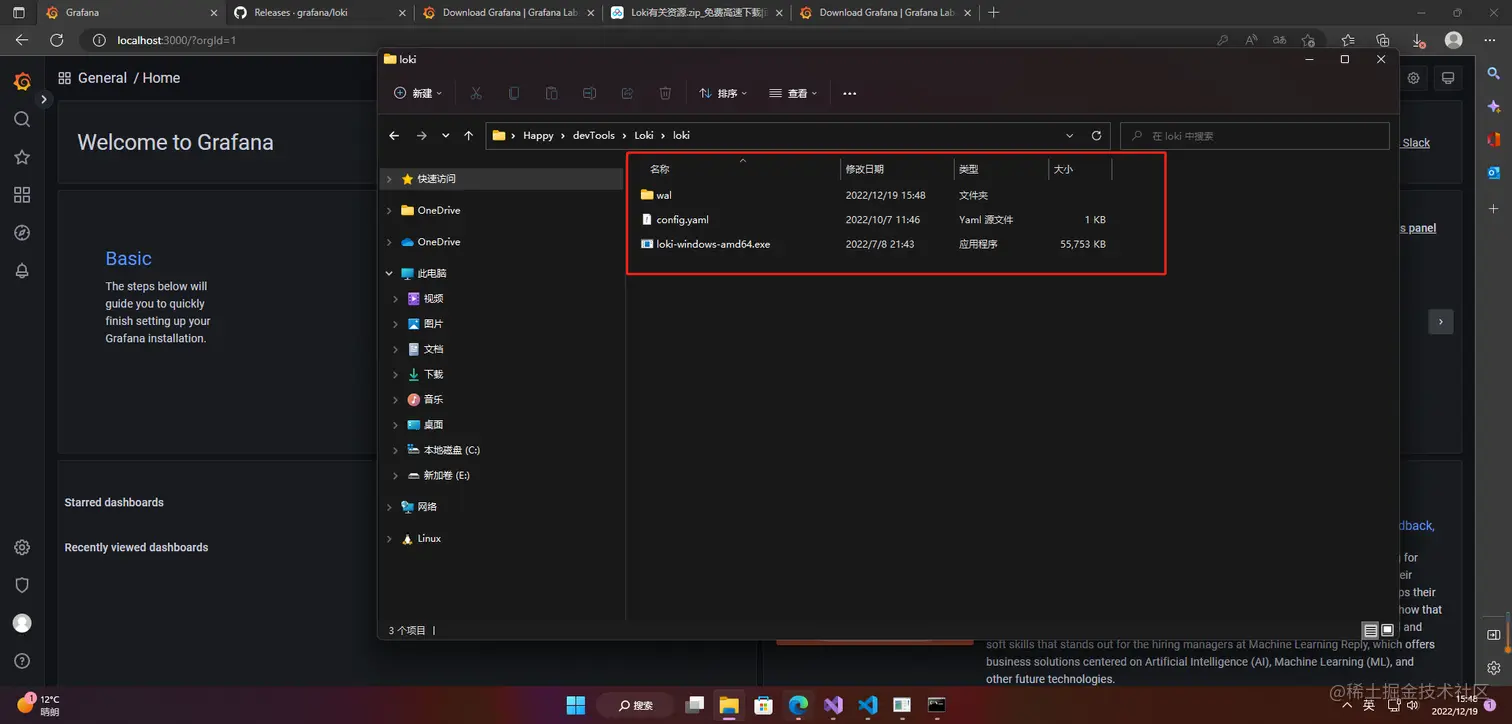Expand 快速访问 in navigation pane

pyautogui.click(x=389, y=179)
